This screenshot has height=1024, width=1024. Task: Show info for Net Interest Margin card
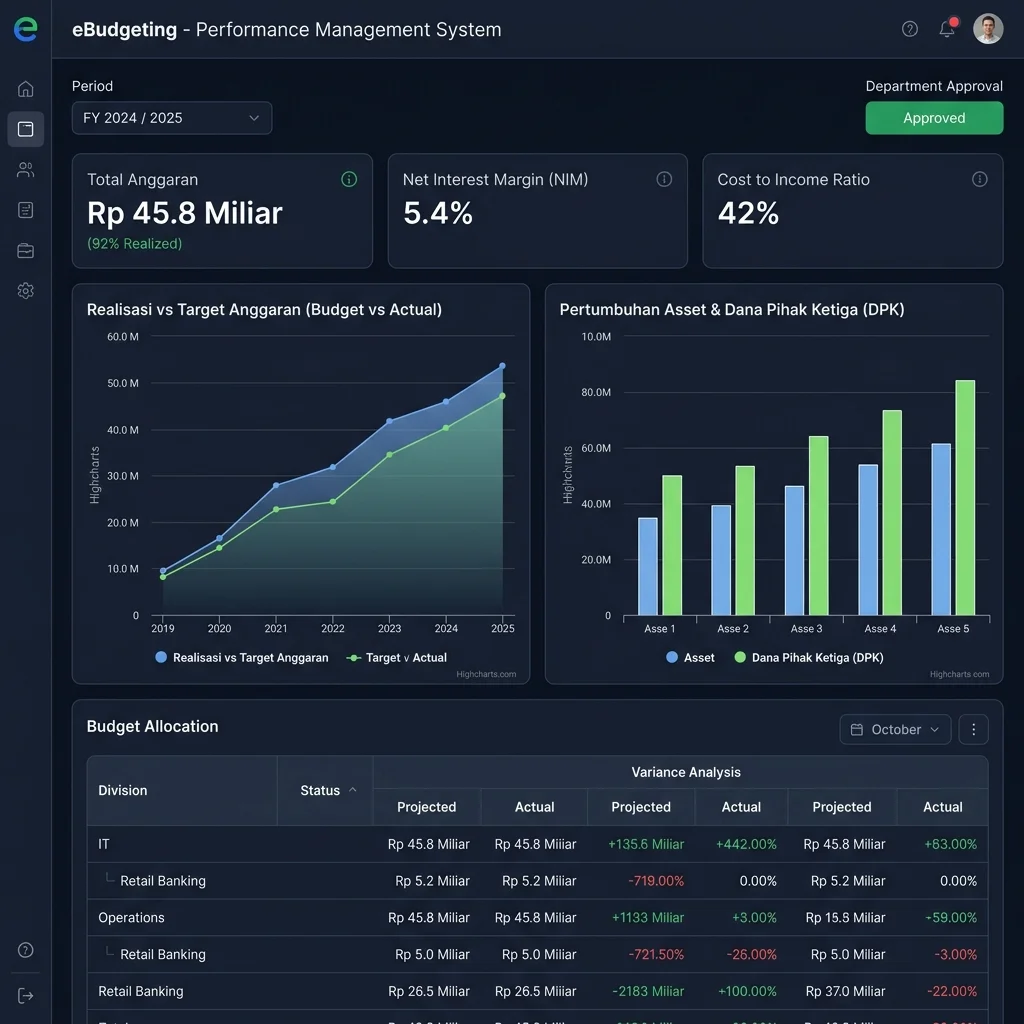[664, 179]
